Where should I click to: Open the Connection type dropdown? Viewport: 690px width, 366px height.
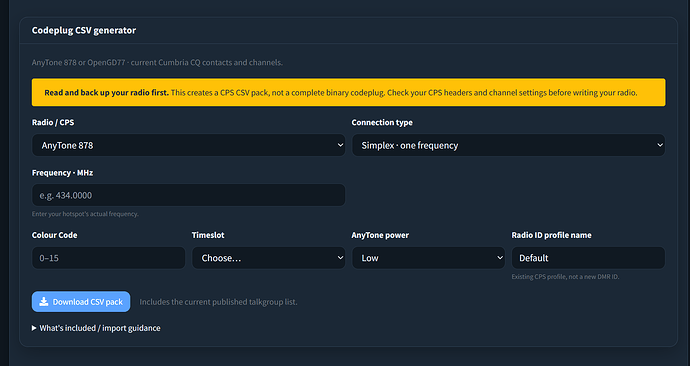pyautogui.click(x=508, y=145)
